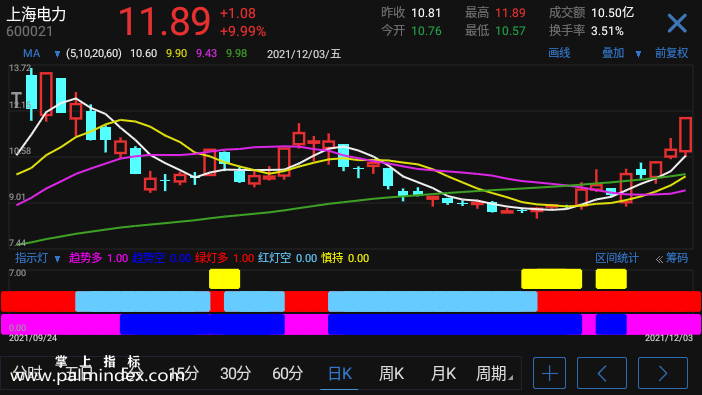
Task: Click the T marker on the chart
Action: pos(16,99)
